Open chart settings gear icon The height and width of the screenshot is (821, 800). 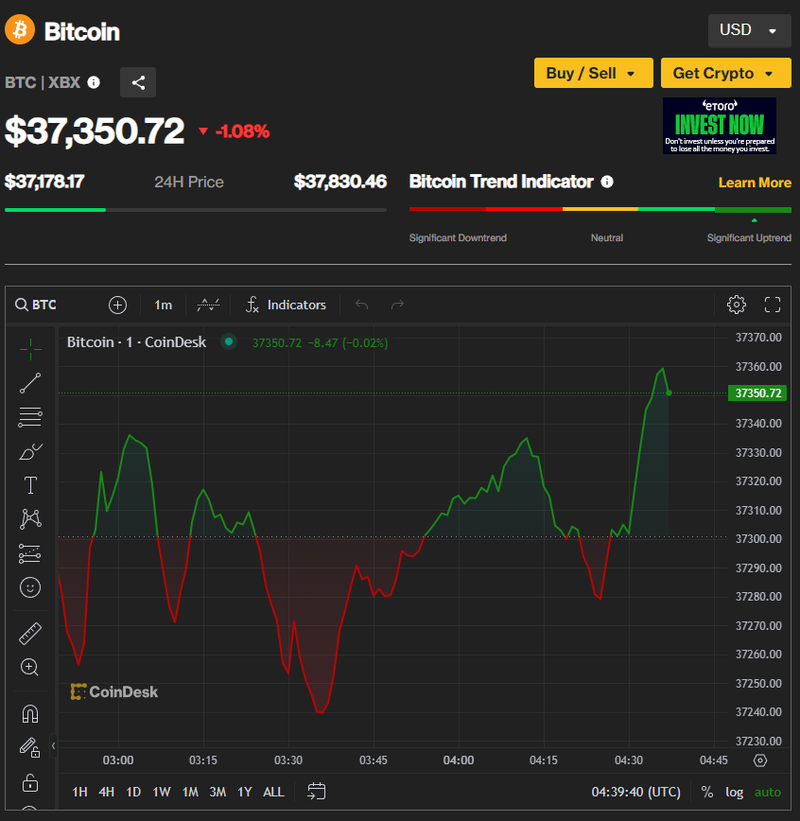pyautogui.click(x=736, y=305)
